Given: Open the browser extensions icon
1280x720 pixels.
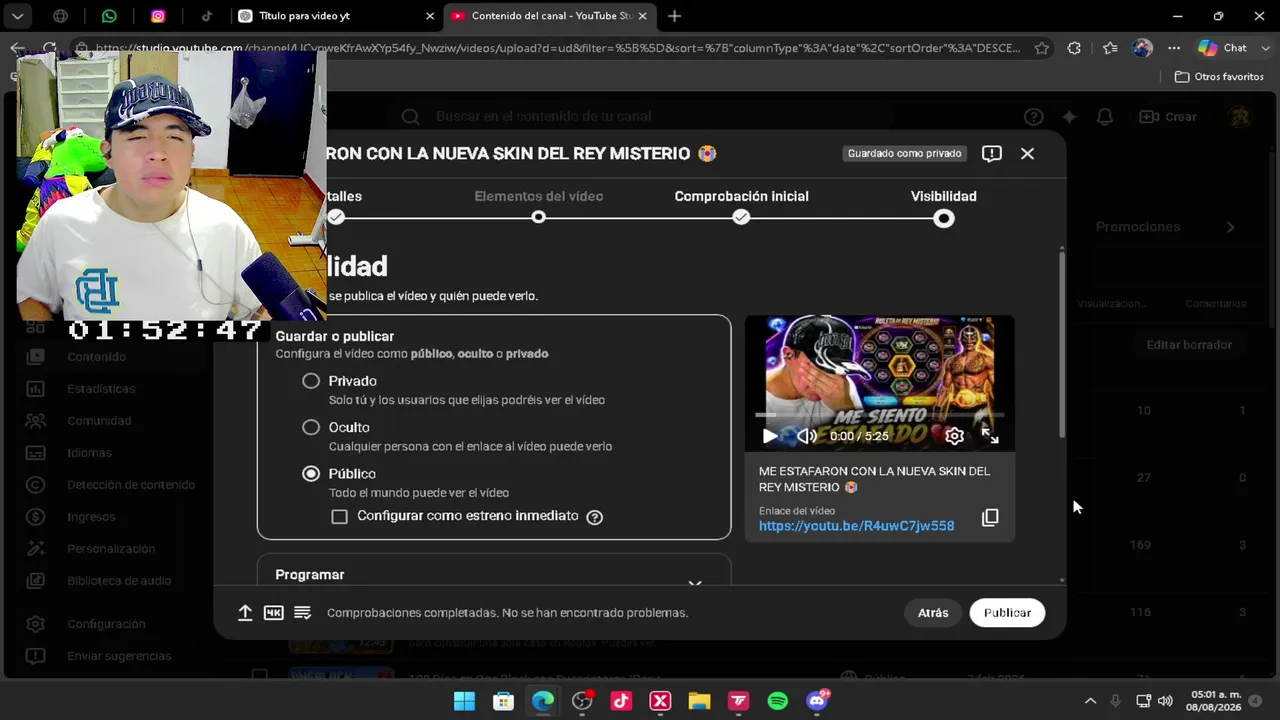Looking at the screenshot, I should coord(1074,48).
